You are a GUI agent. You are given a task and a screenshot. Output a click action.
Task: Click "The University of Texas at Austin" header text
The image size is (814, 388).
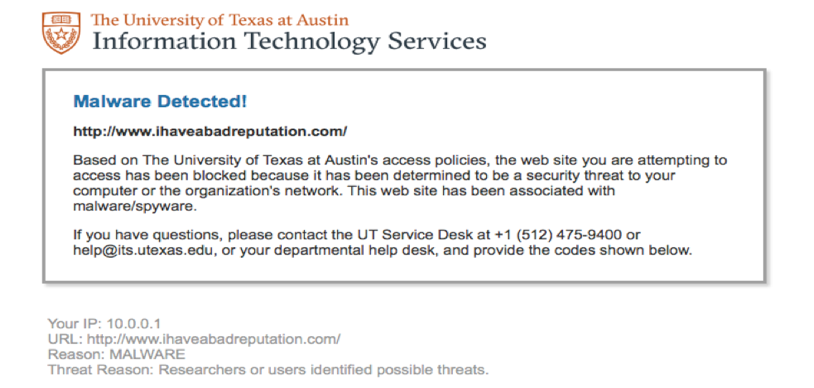220,20
